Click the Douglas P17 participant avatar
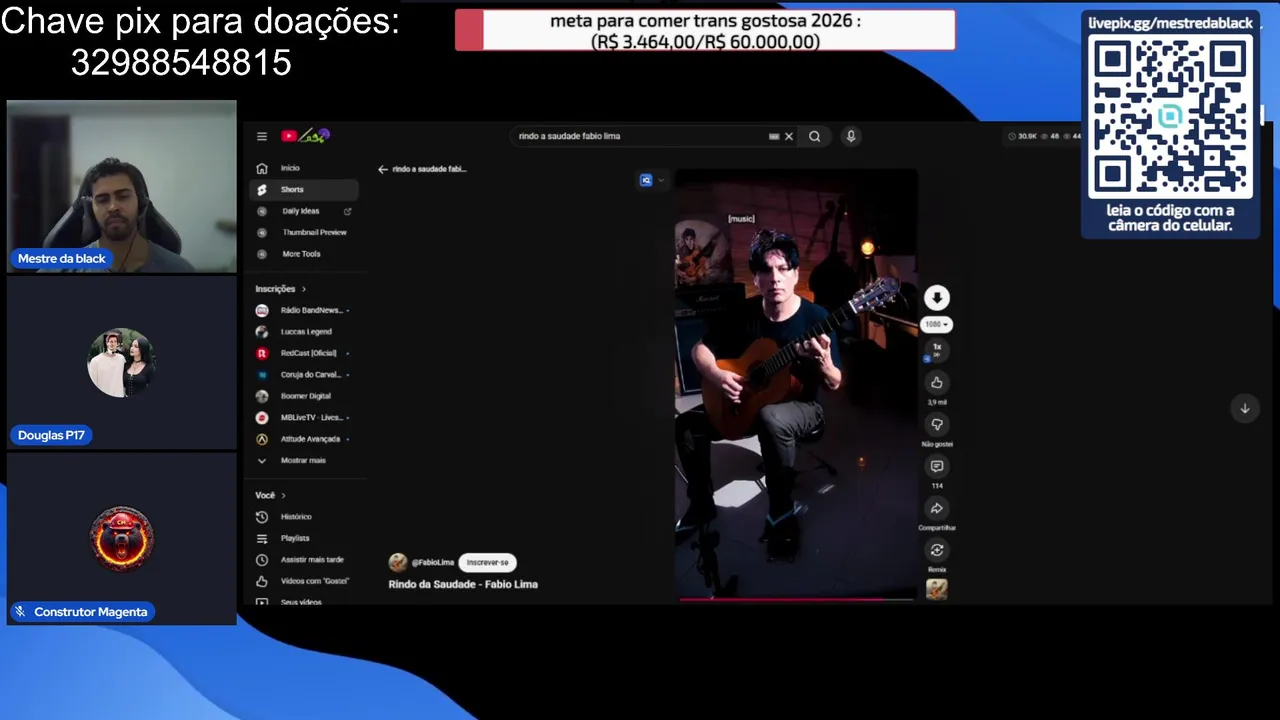 tap(121, 362)
